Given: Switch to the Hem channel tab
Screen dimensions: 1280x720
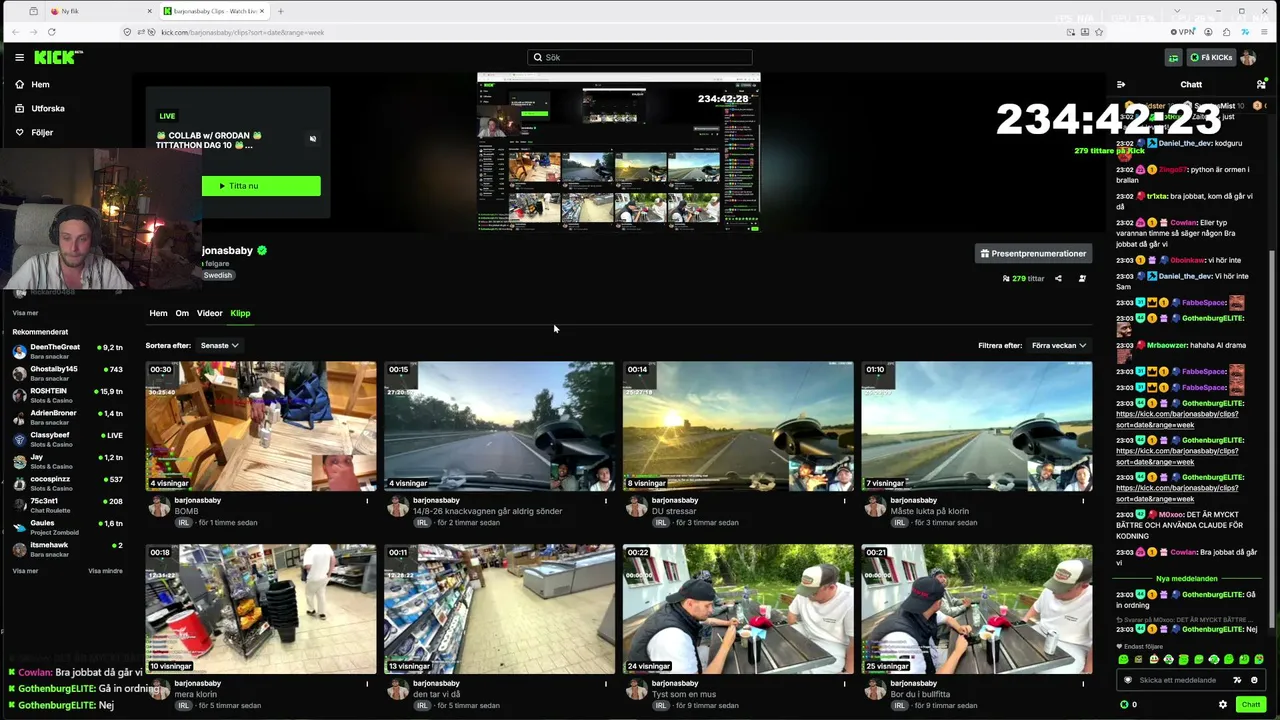Looking at the screenshot, I should (x=158, y=313).
